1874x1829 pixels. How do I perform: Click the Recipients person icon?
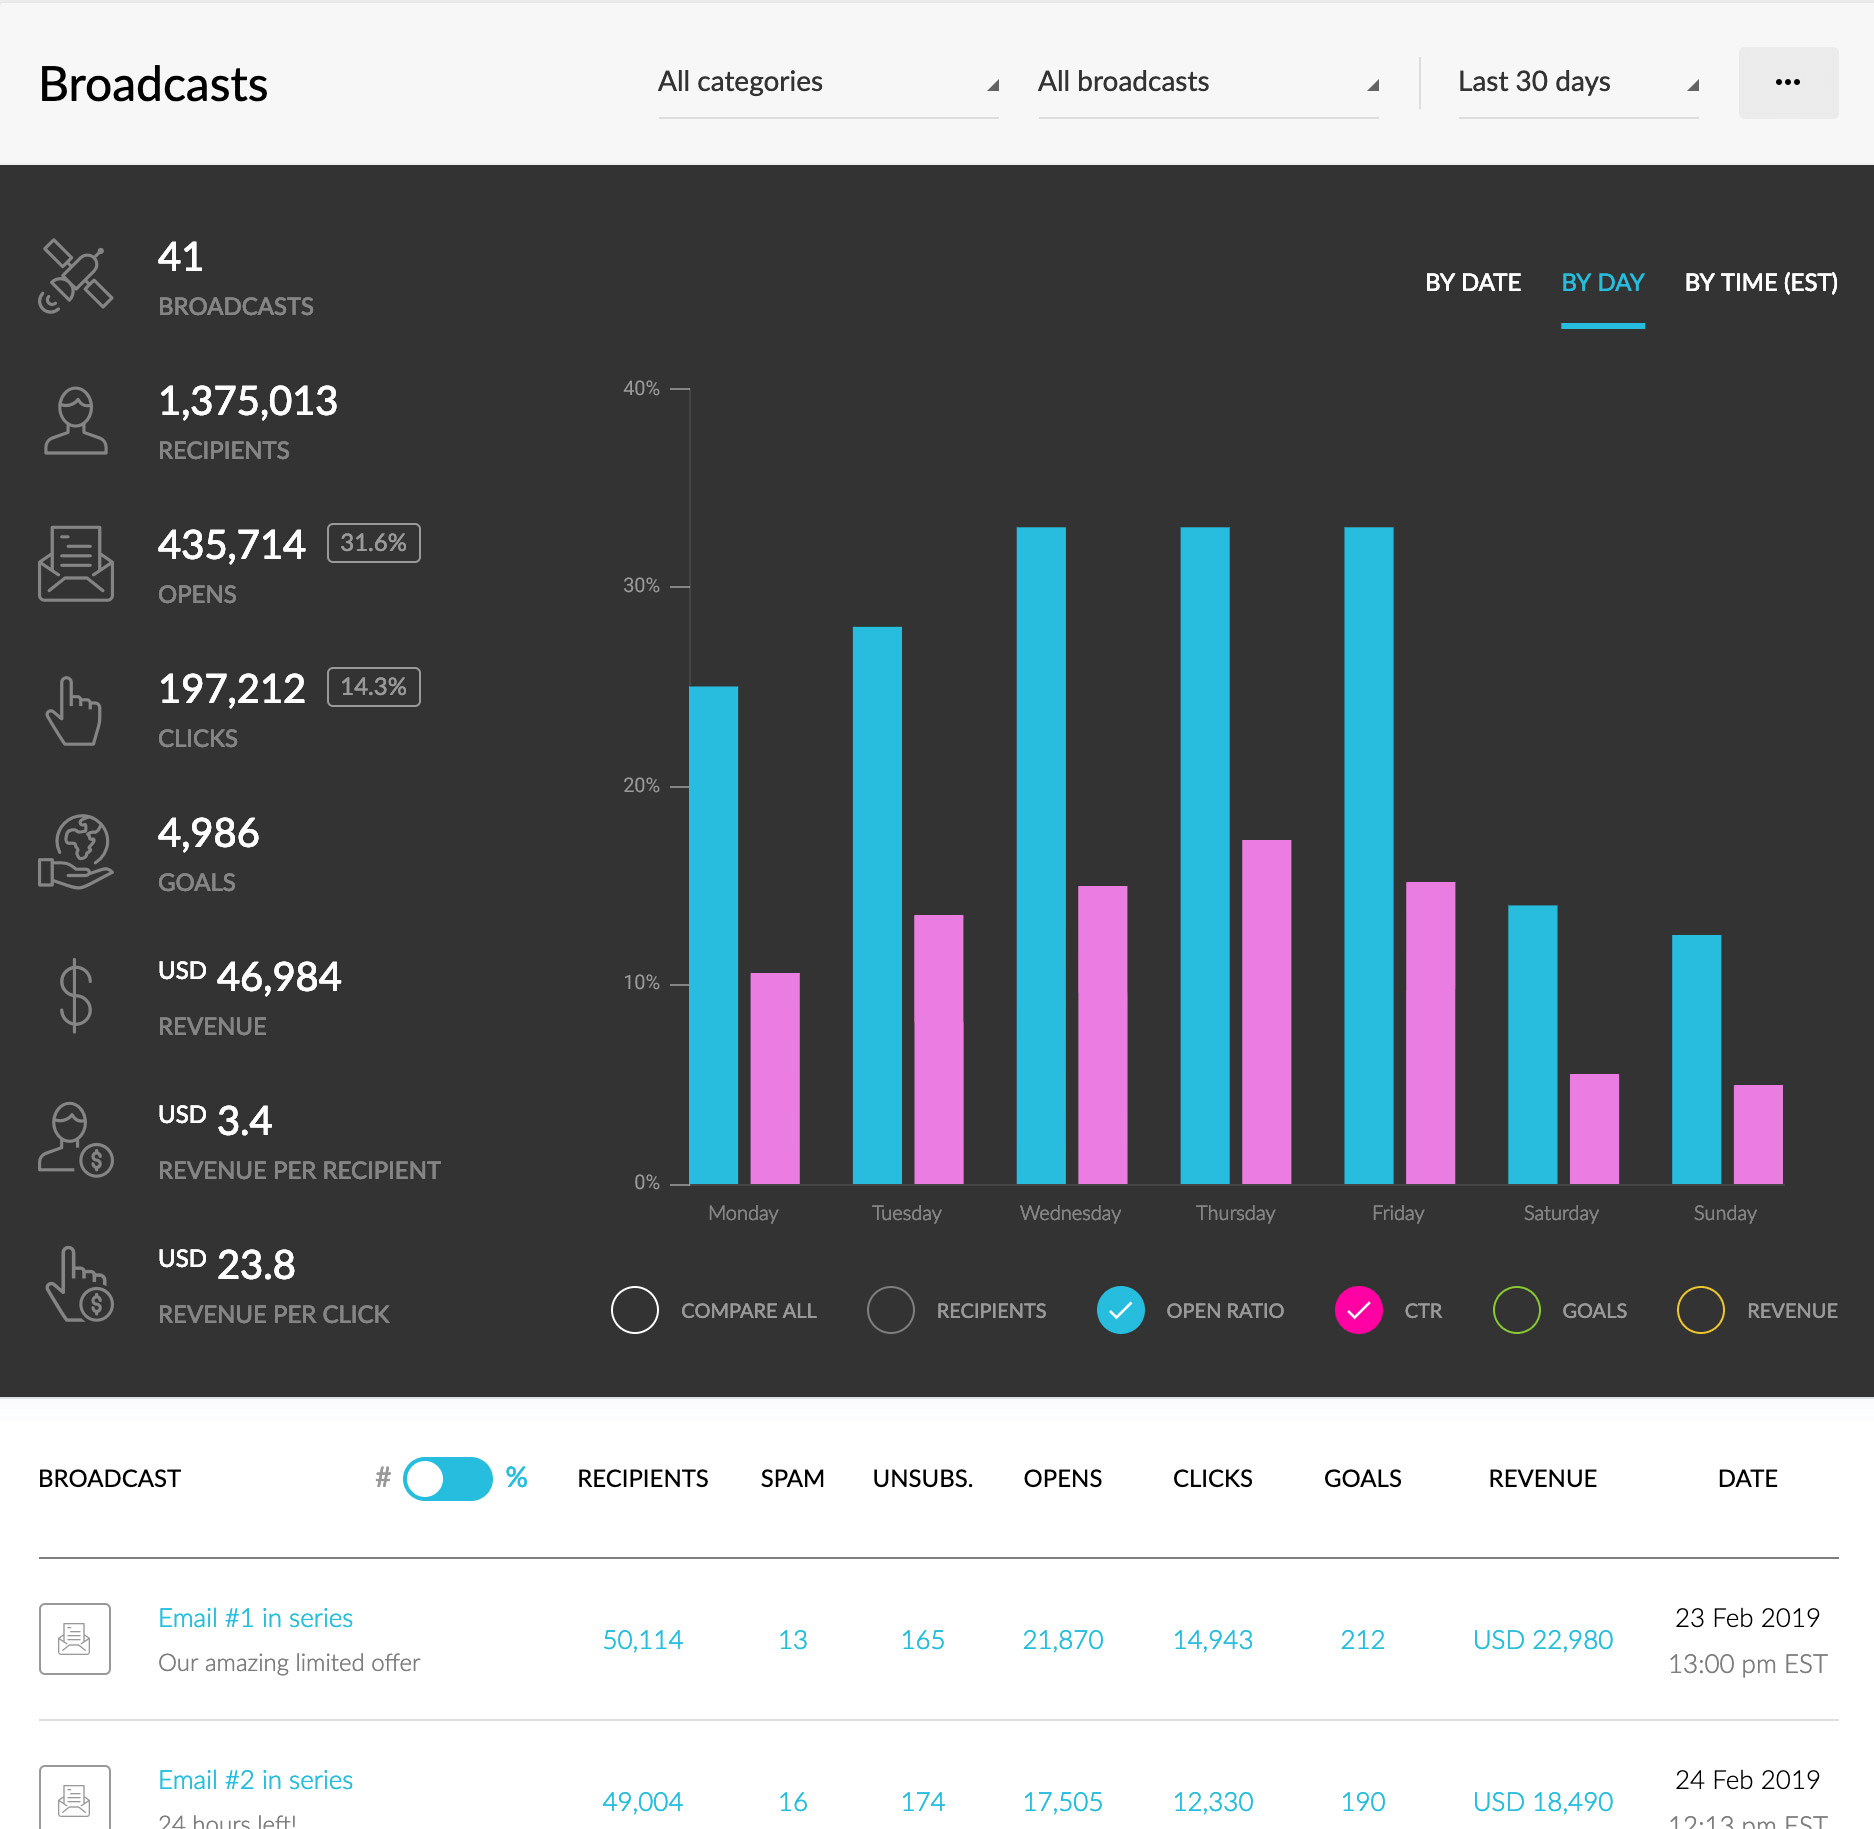(x=75, y=421)
